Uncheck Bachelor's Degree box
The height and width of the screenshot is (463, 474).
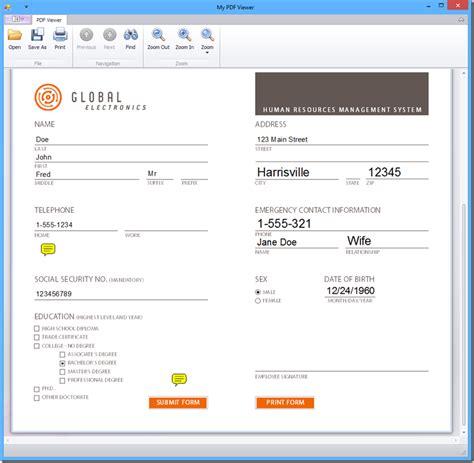tap(62, 363)
